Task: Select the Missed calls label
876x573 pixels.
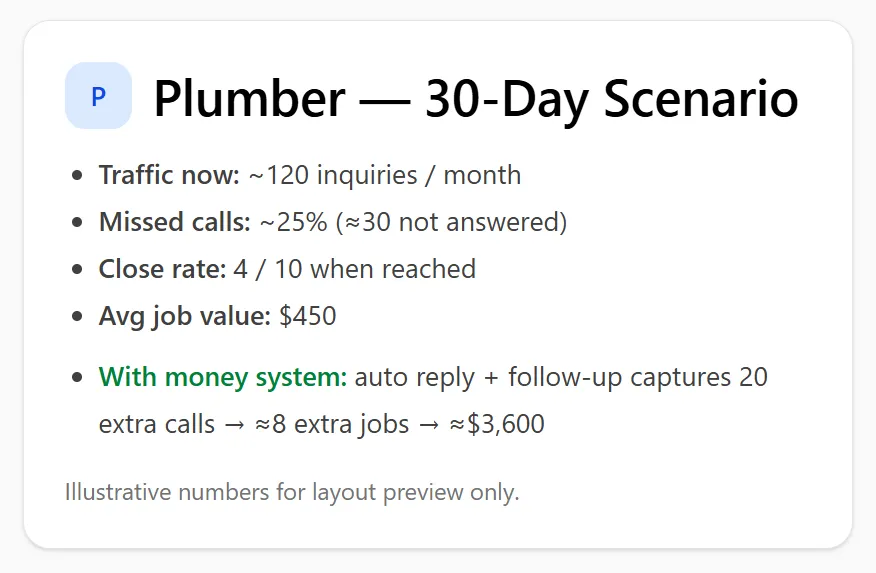Action: [175, 222]
